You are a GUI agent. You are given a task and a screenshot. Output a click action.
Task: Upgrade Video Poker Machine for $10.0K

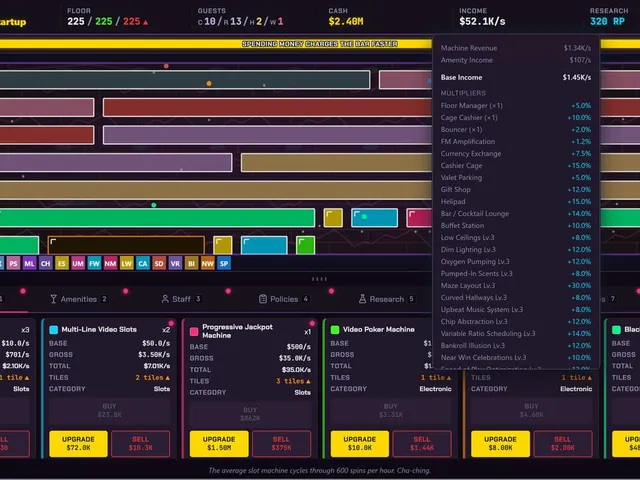[x=360, y=443]
